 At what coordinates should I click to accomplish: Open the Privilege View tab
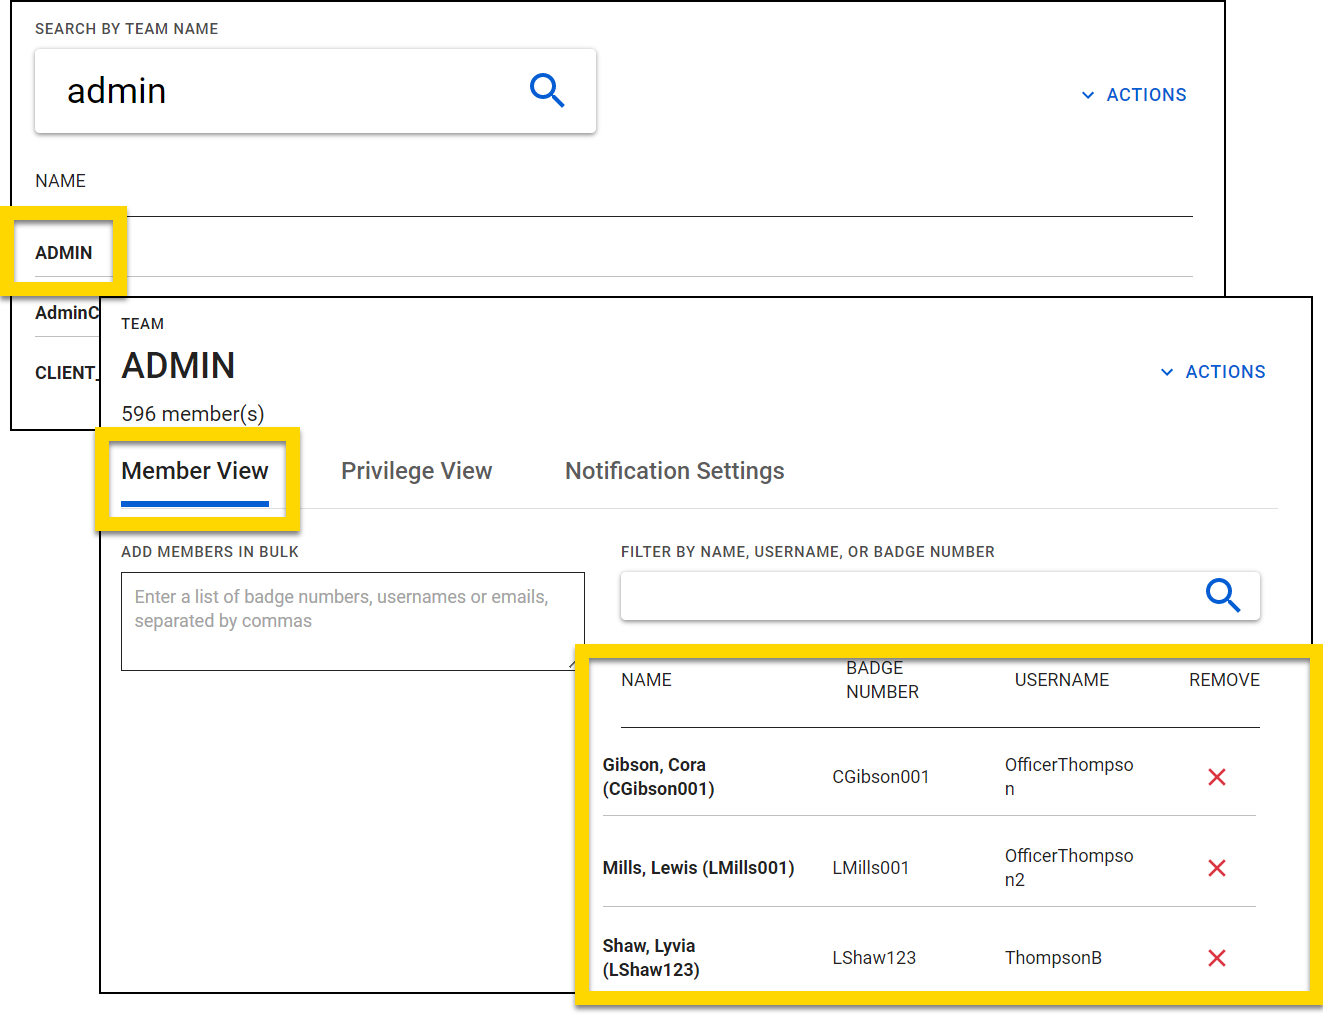[416, 471]
